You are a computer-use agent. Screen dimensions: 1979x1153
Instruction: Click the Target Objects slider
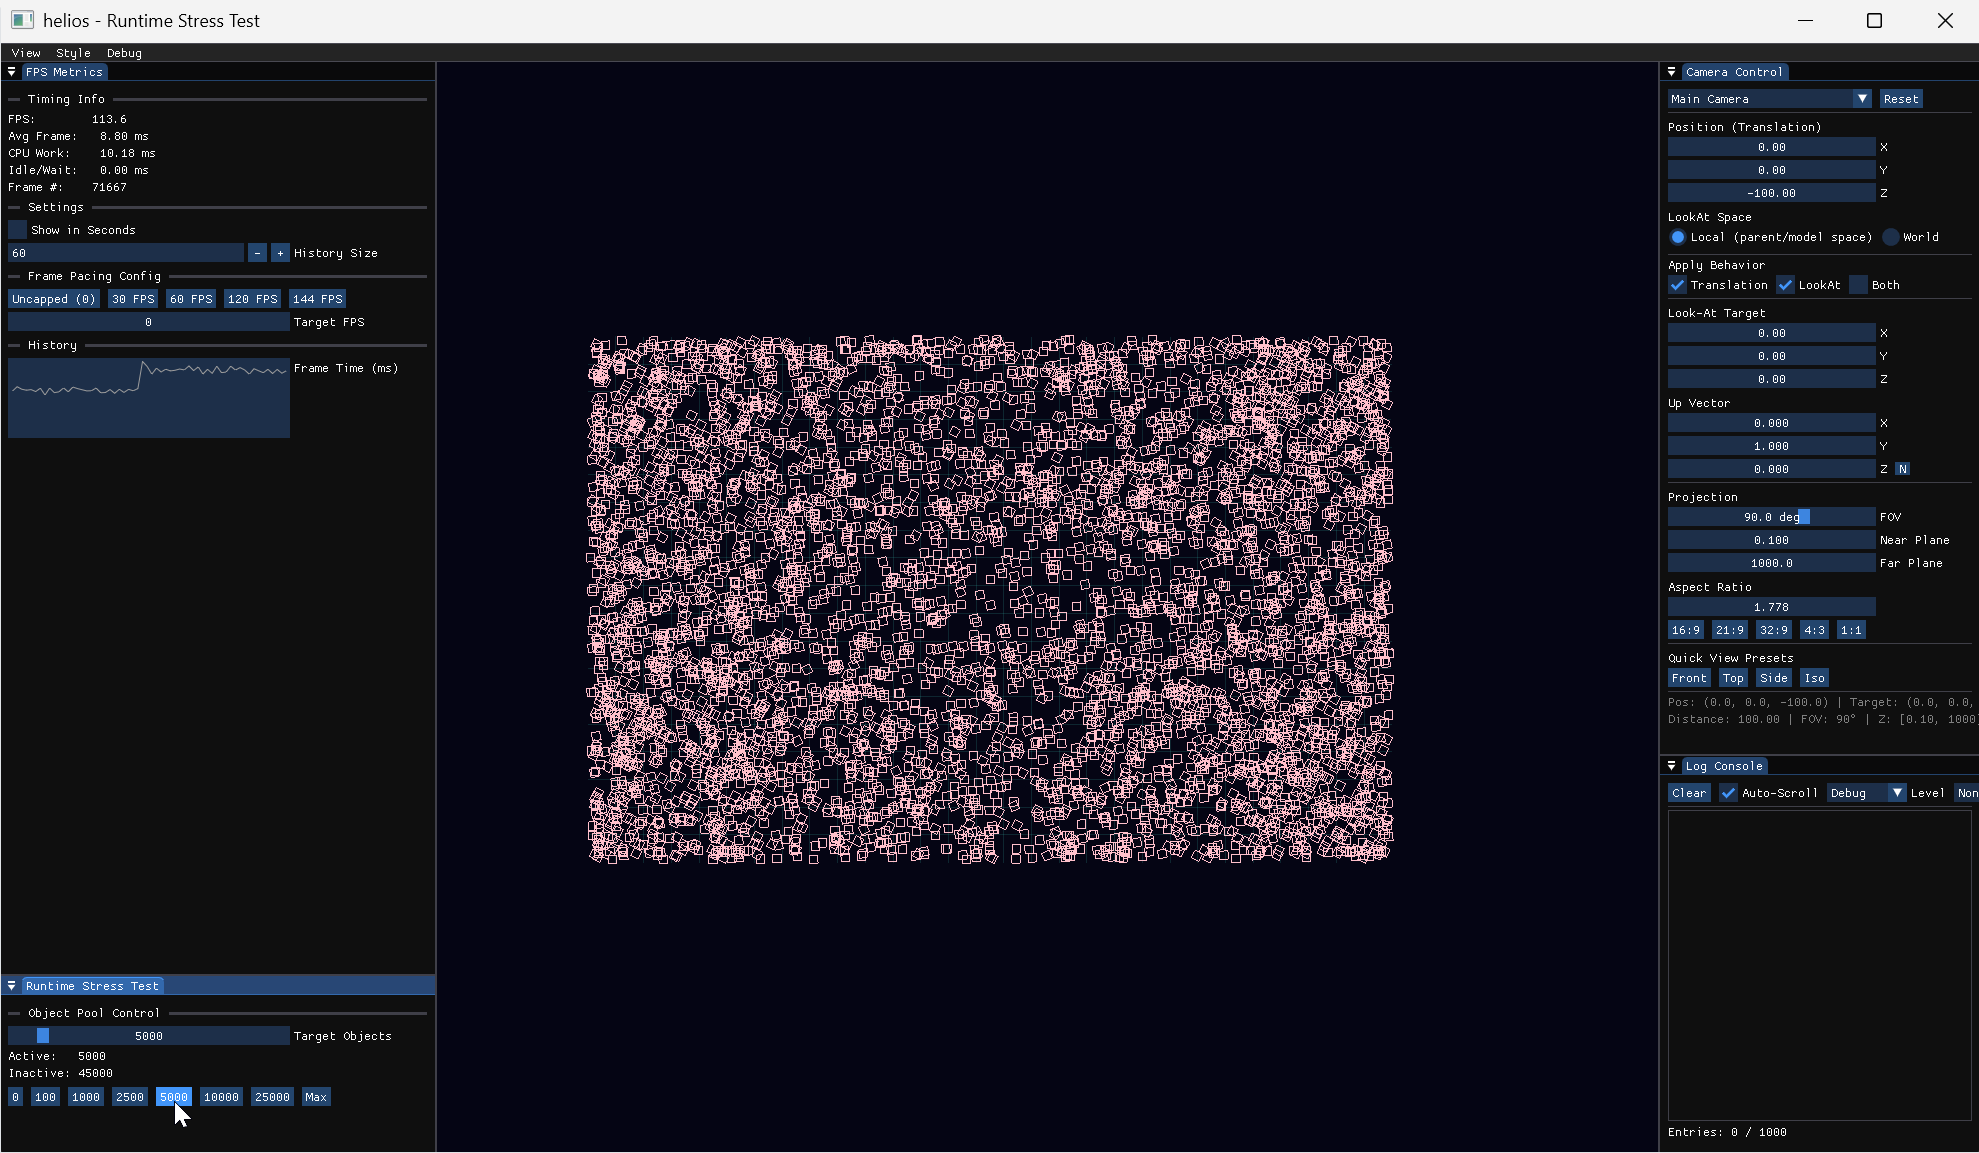148,1036
